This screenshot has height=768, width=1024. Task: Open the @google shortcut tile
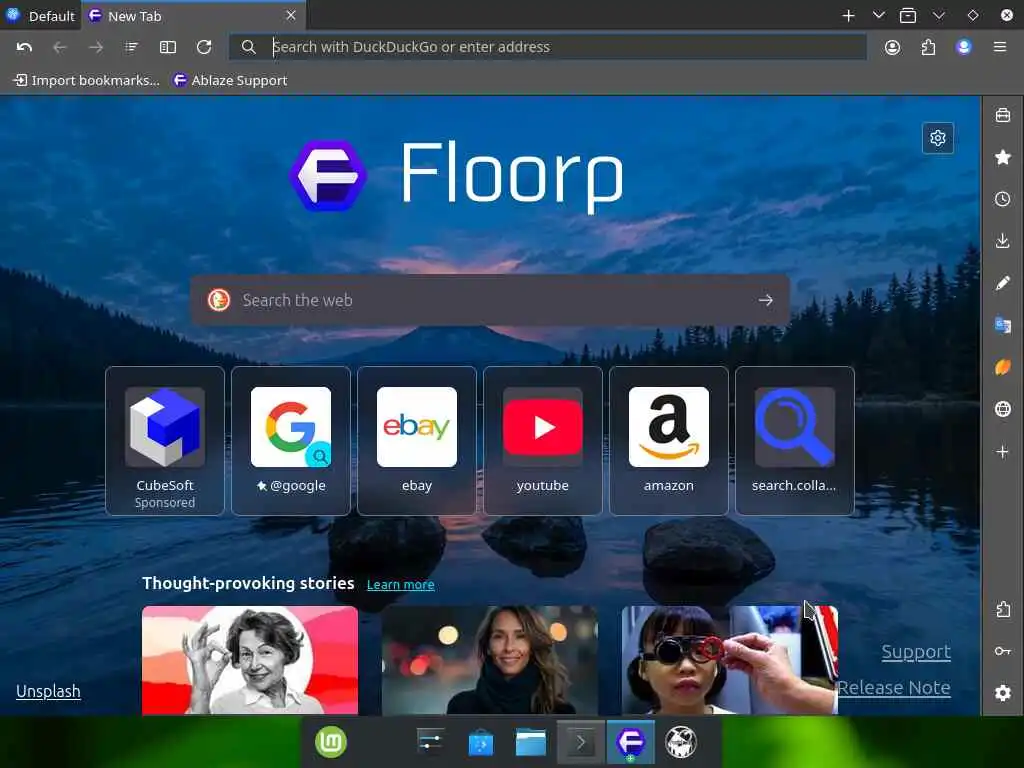point(291,441)
